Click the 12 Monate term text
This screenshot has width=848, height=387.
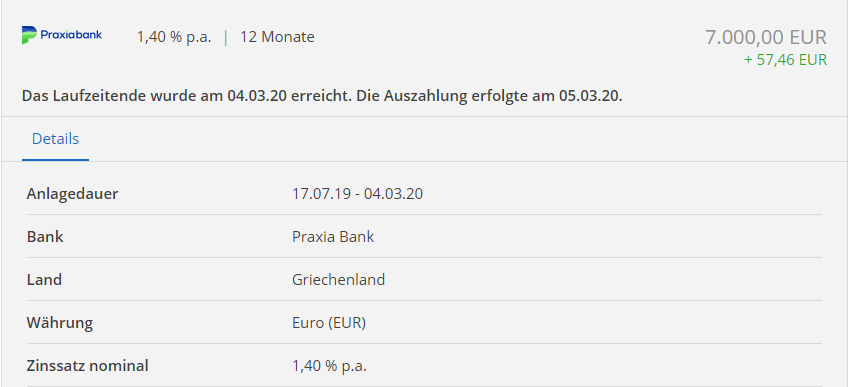(x=277, y=37)
